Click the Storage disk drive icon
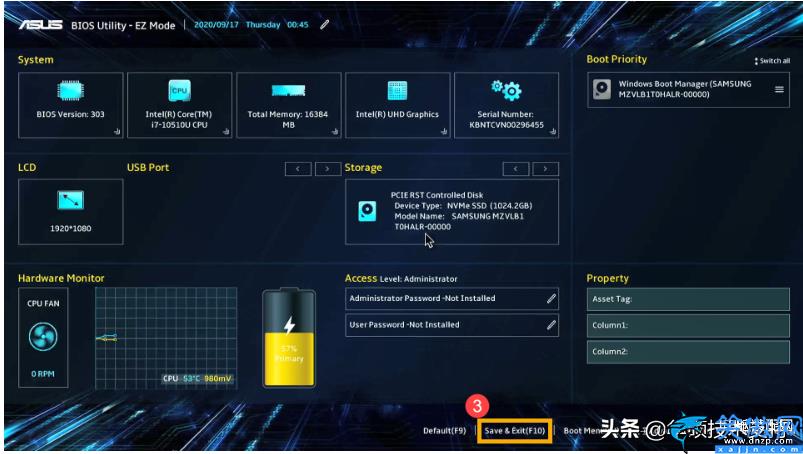This screenshot has height=454, width=803. [367, 211]
